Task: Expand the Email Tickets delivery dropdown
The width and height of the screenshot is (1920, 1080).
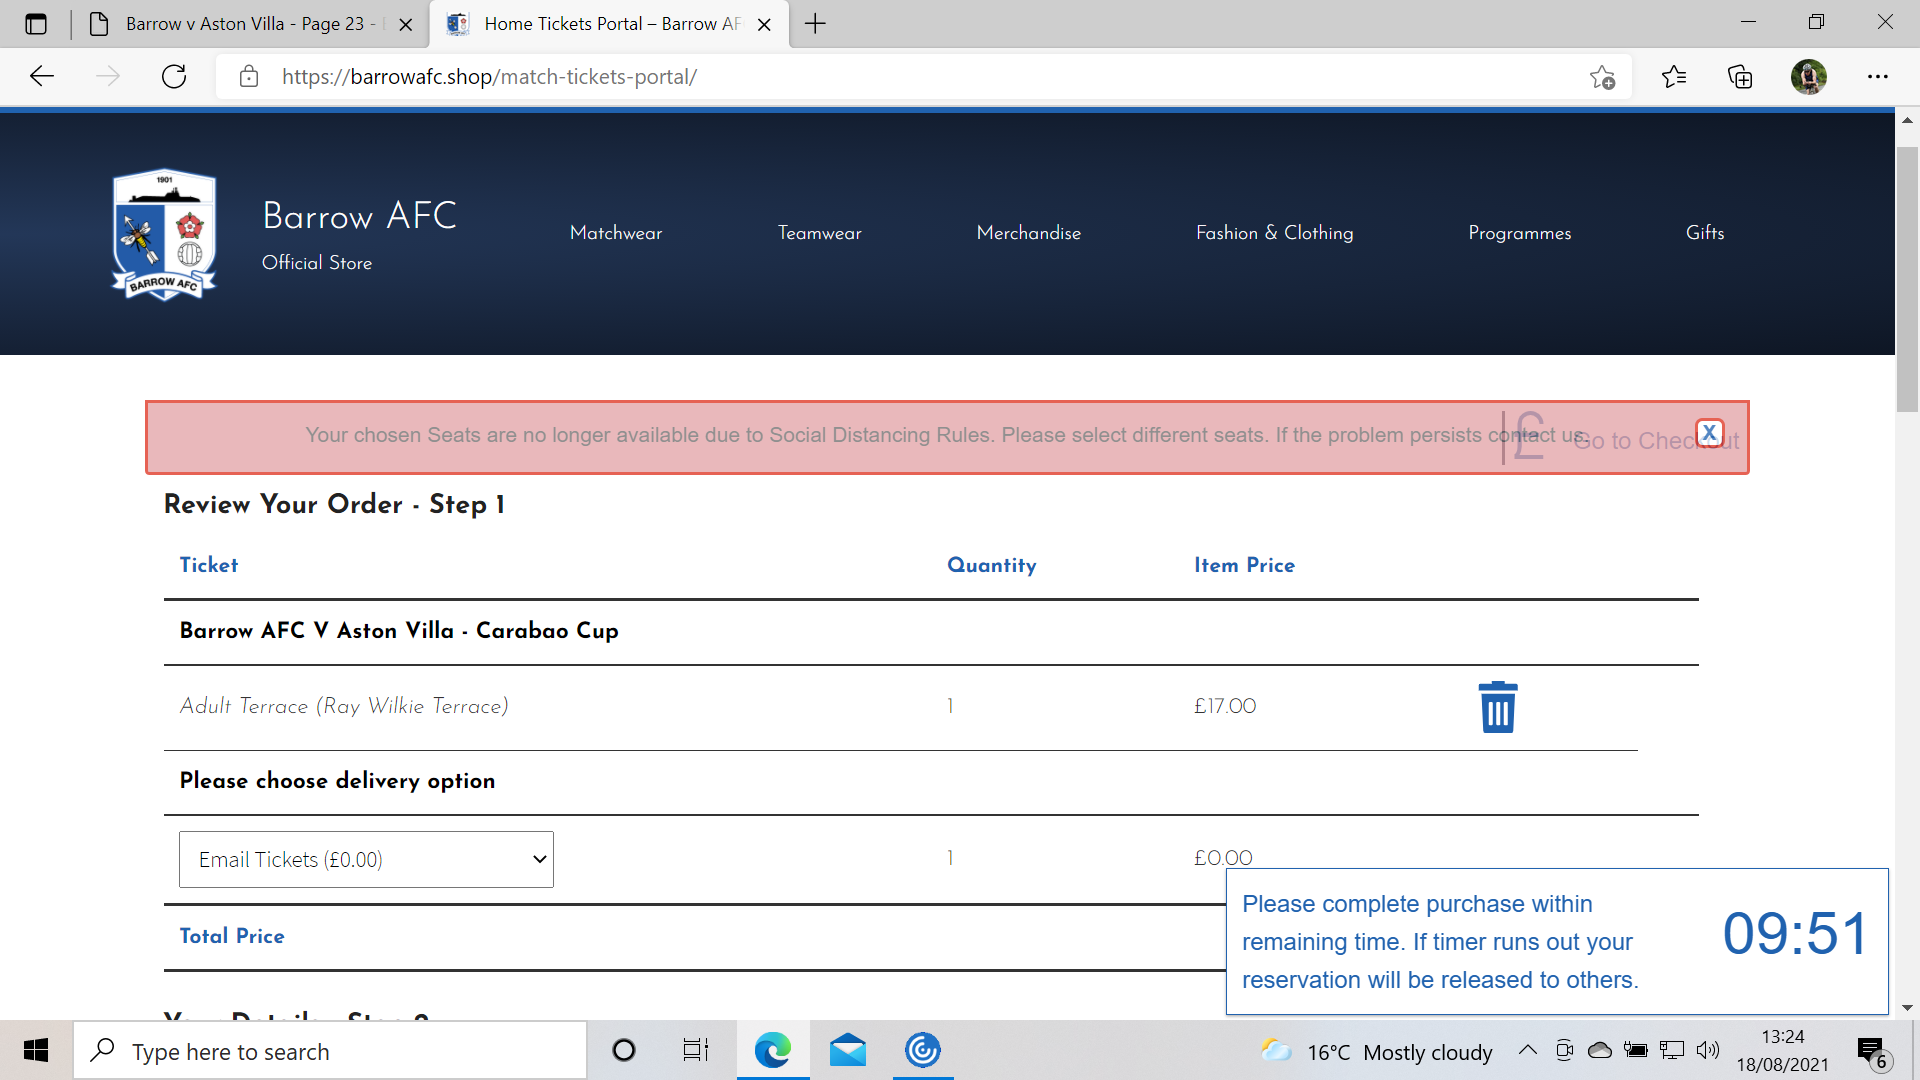Action: [x=366, y=859]
